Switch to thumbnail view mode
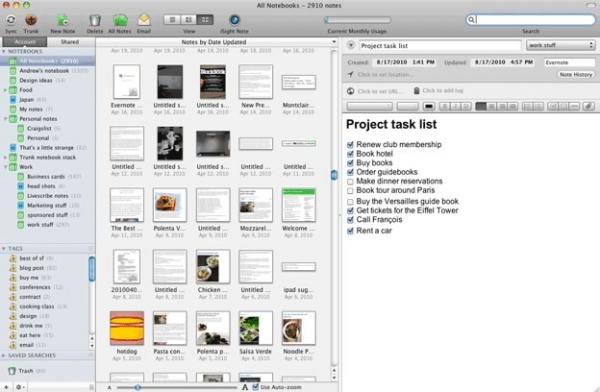This screenshot has width=600, height=392. [x=205, y=20]
